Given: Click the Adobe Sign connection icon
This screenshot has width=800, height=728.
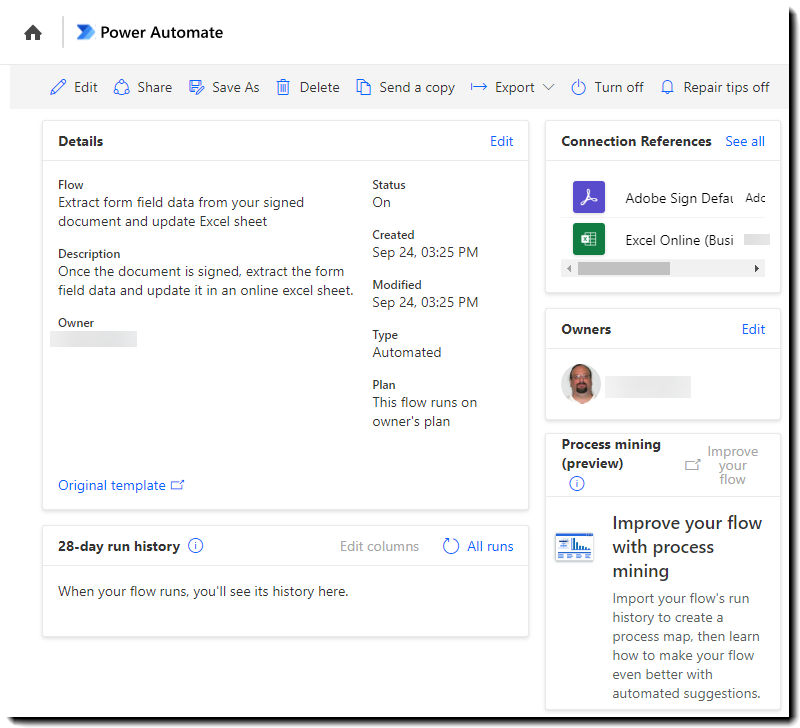Looking at the screenshot, I should pyautogui.click(x=589, y=197).
